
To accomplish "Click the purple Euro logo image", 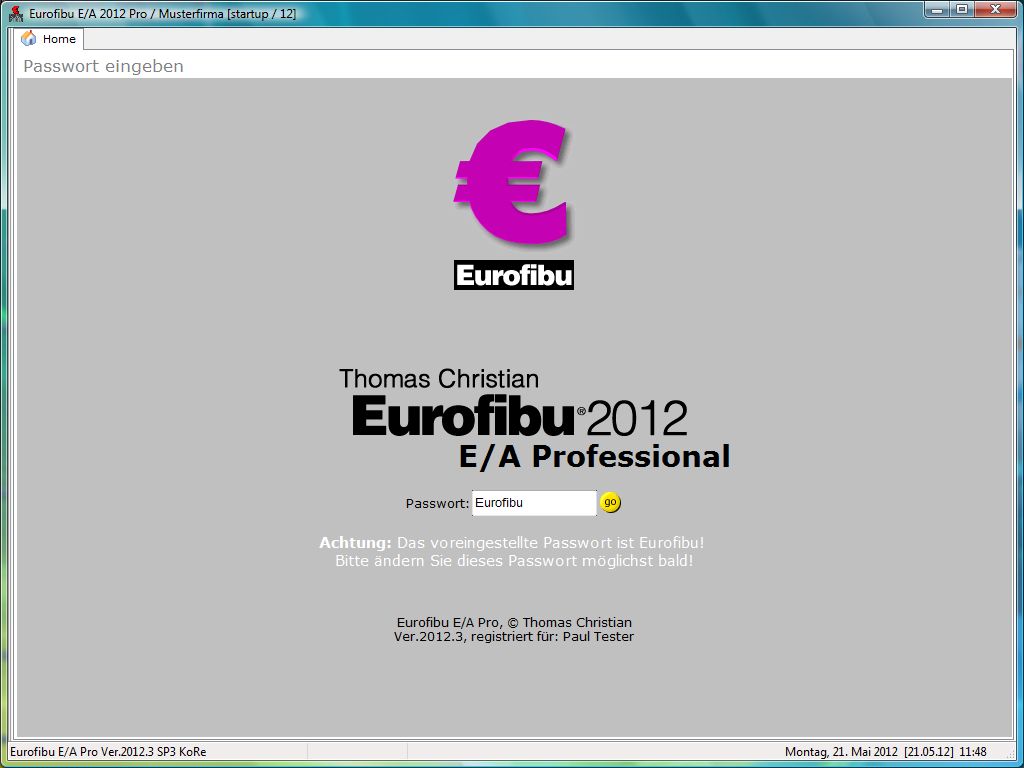I will point(512,183).
